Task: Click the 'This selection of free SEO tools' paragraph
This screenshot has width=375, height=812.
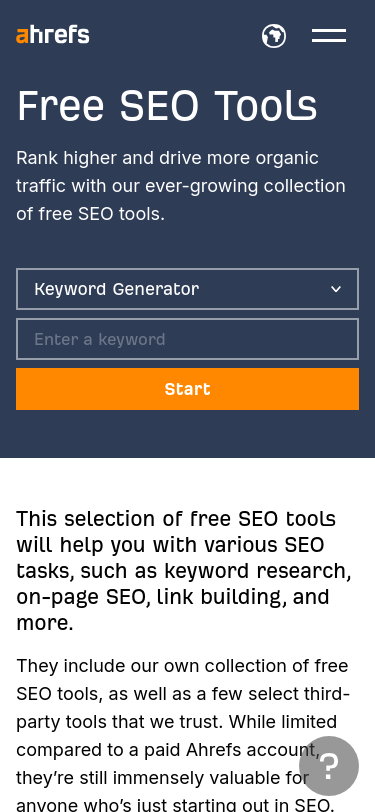Action: [184, 570]
